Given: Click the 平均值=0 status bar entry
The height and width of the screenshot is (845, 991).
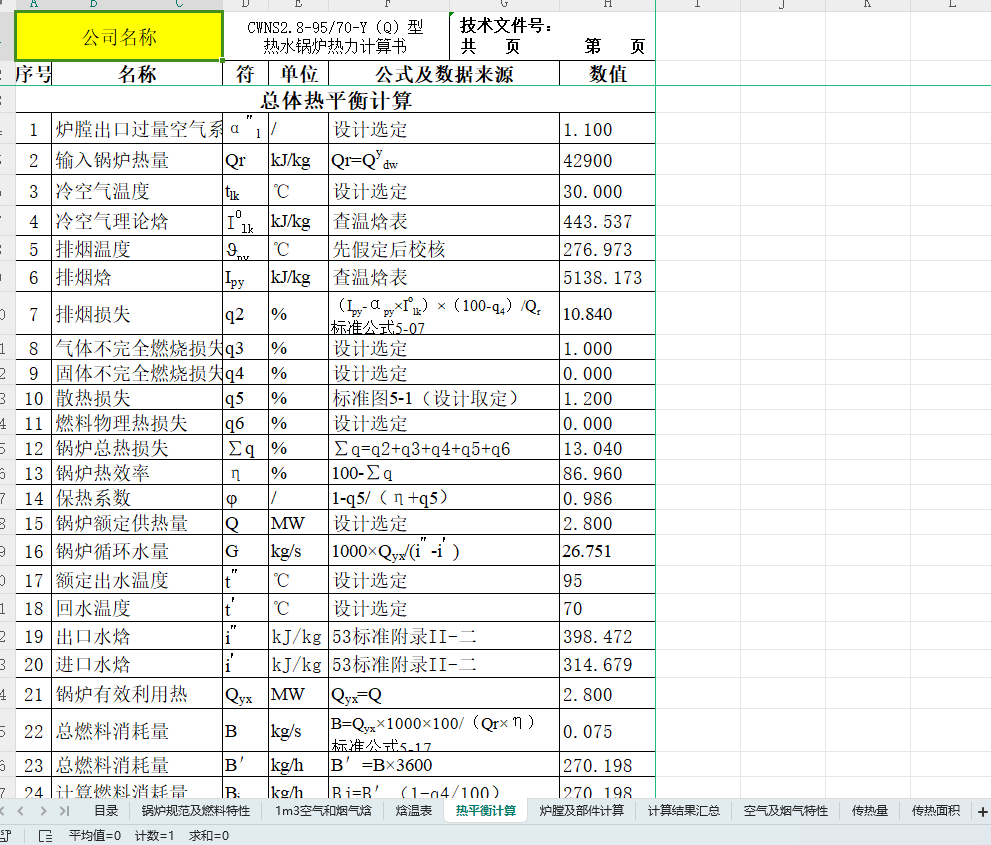Looking at the screenshot, I should pos(95,836).
